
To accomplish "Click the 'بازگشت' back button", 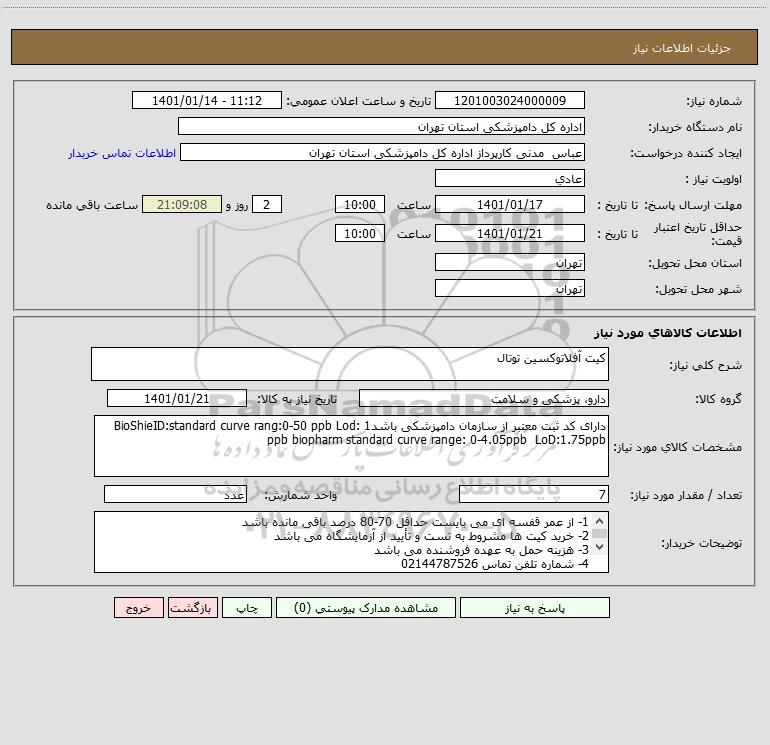I will click(192, 608).
